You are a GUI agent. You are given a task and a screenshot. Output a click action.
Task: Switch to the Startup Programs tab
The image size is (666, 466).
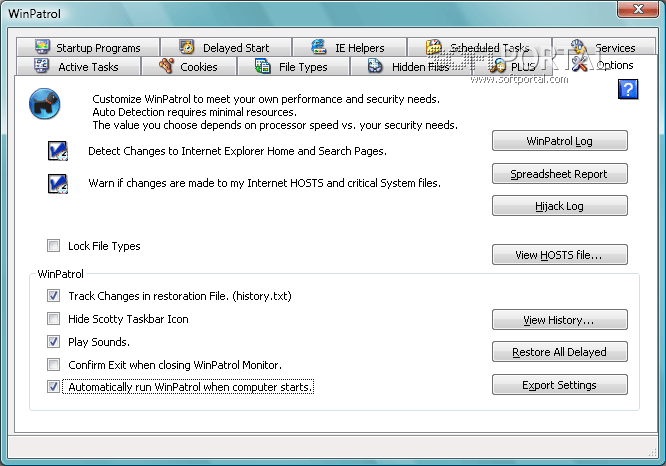tap(88, 47)
